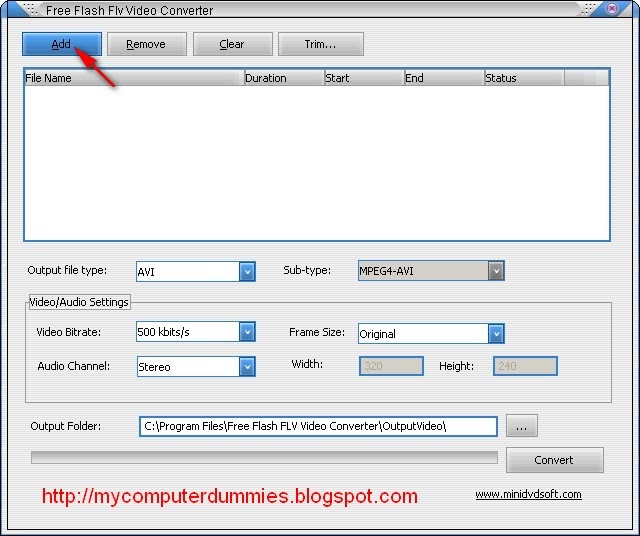Open the www.minidvdsoft.com link

[x=528, y=494]
